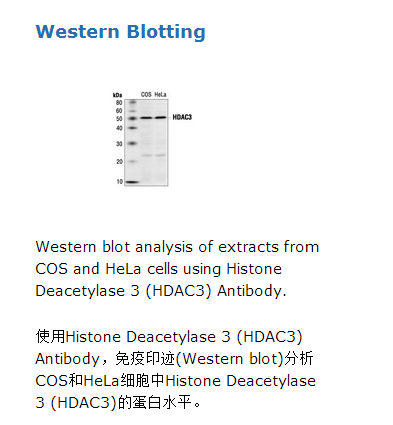Image resolution: width=393 pixels, height=425 pixels.
Task: Click the Western Blotting heading
Action: [120, 32]
